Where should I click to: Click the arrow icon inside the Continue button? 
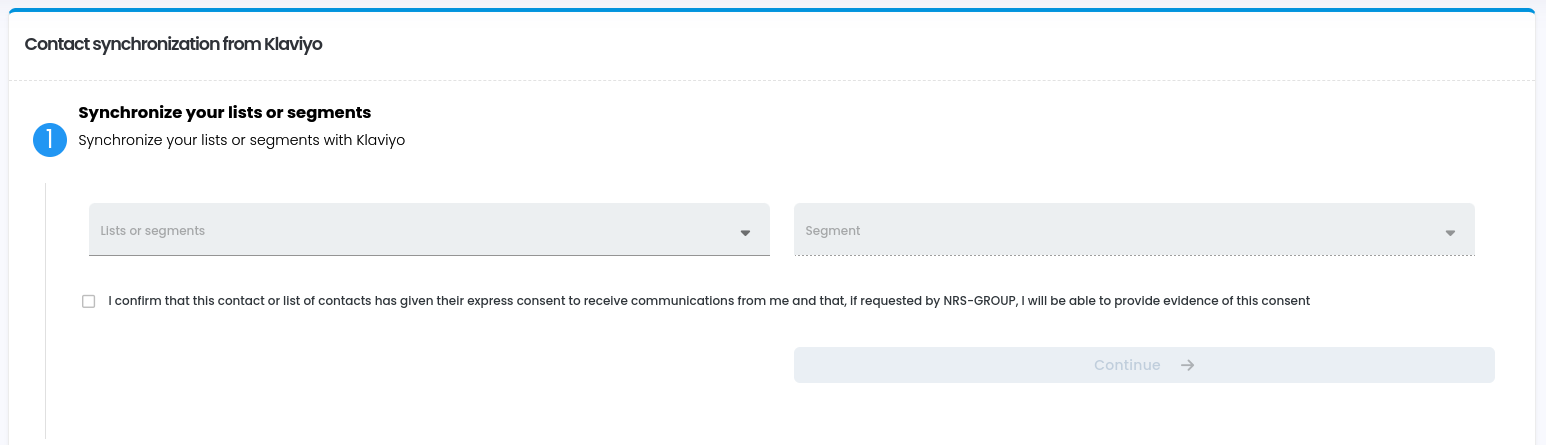[1187, 365]
